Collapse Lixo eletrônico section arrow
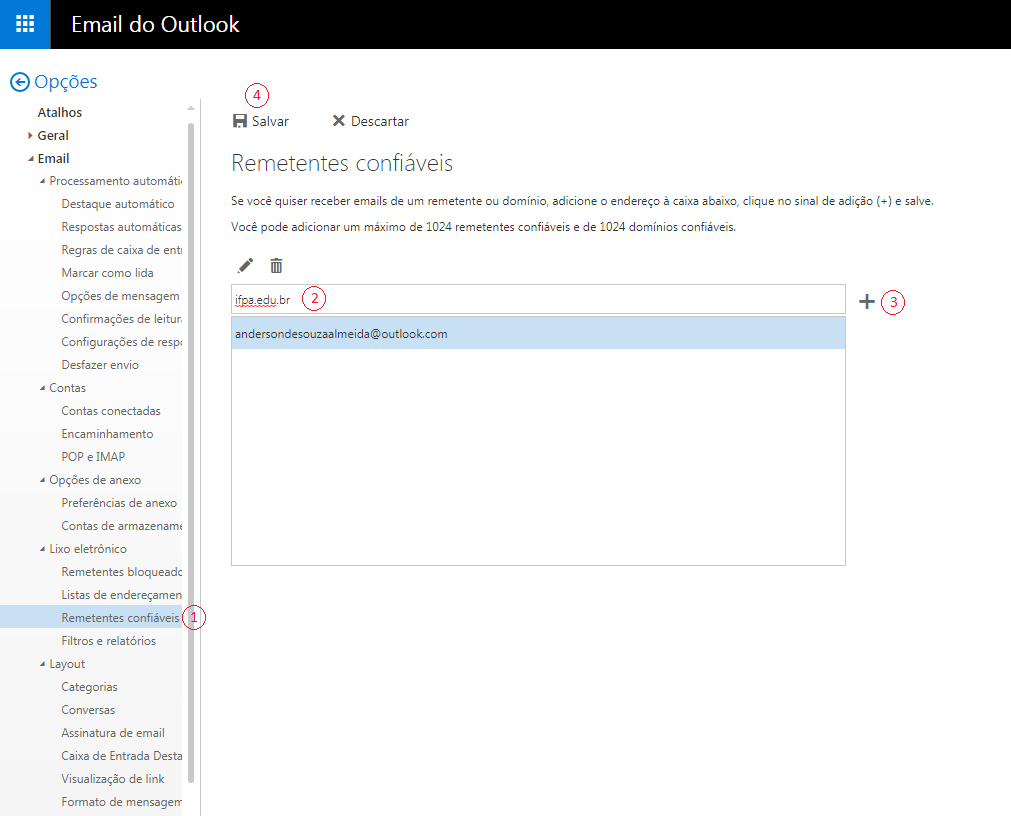The image size is (1011, 816). pyautogui.click(x=42, y=549)
